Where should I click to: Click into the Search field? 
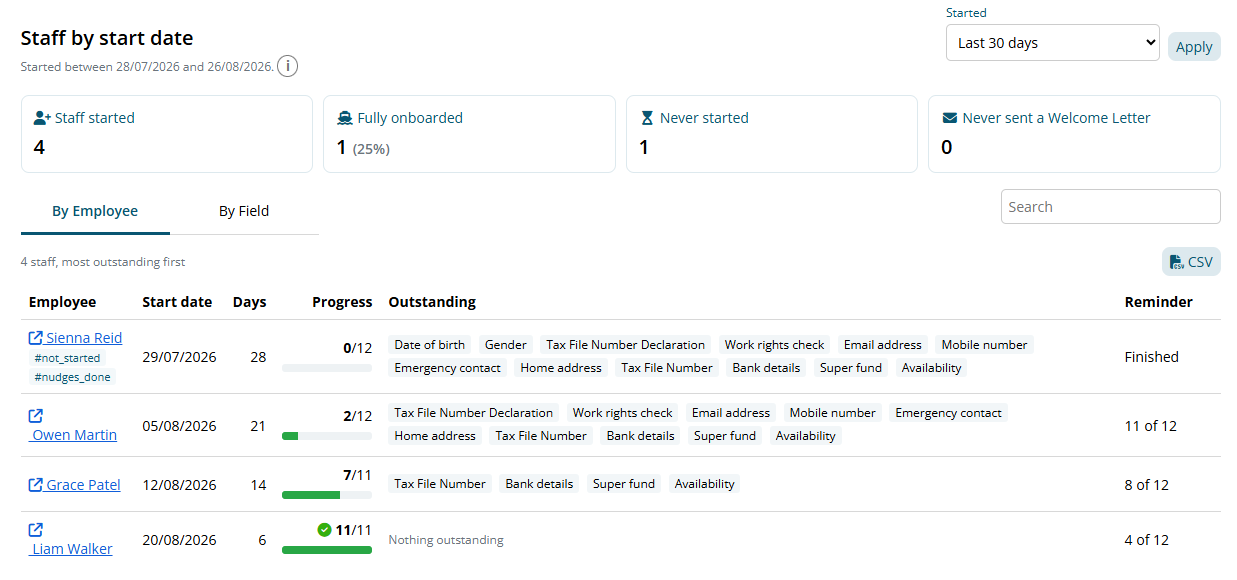[x=1110, y=207]
